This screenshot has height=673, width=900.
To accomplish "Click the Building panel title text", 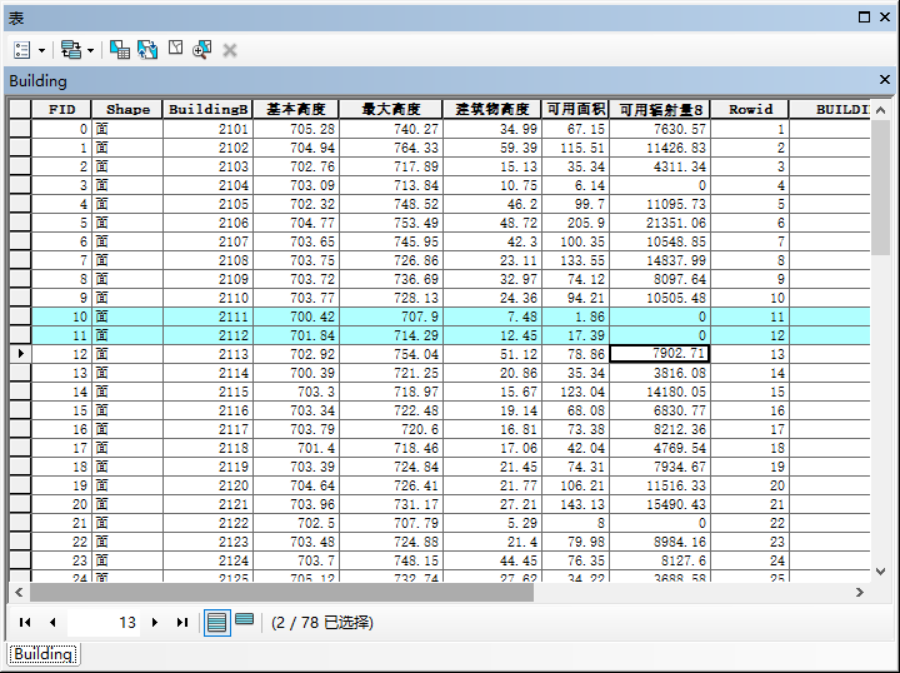I will 38,81.
